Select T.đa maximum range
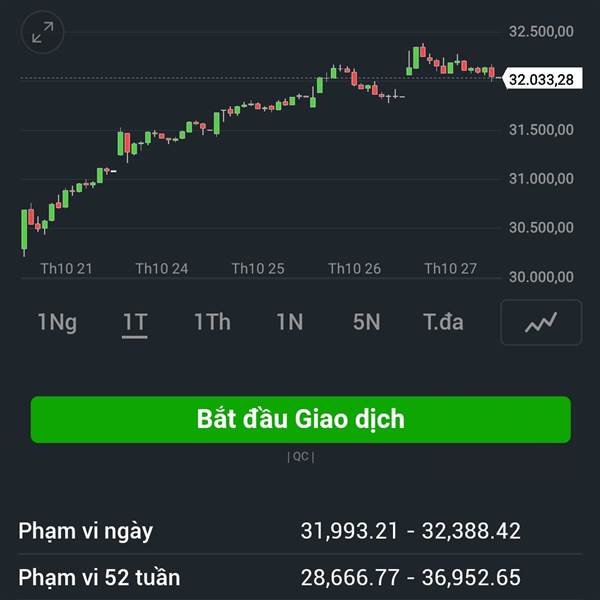 pyautogui.click(x=443, y=322)
